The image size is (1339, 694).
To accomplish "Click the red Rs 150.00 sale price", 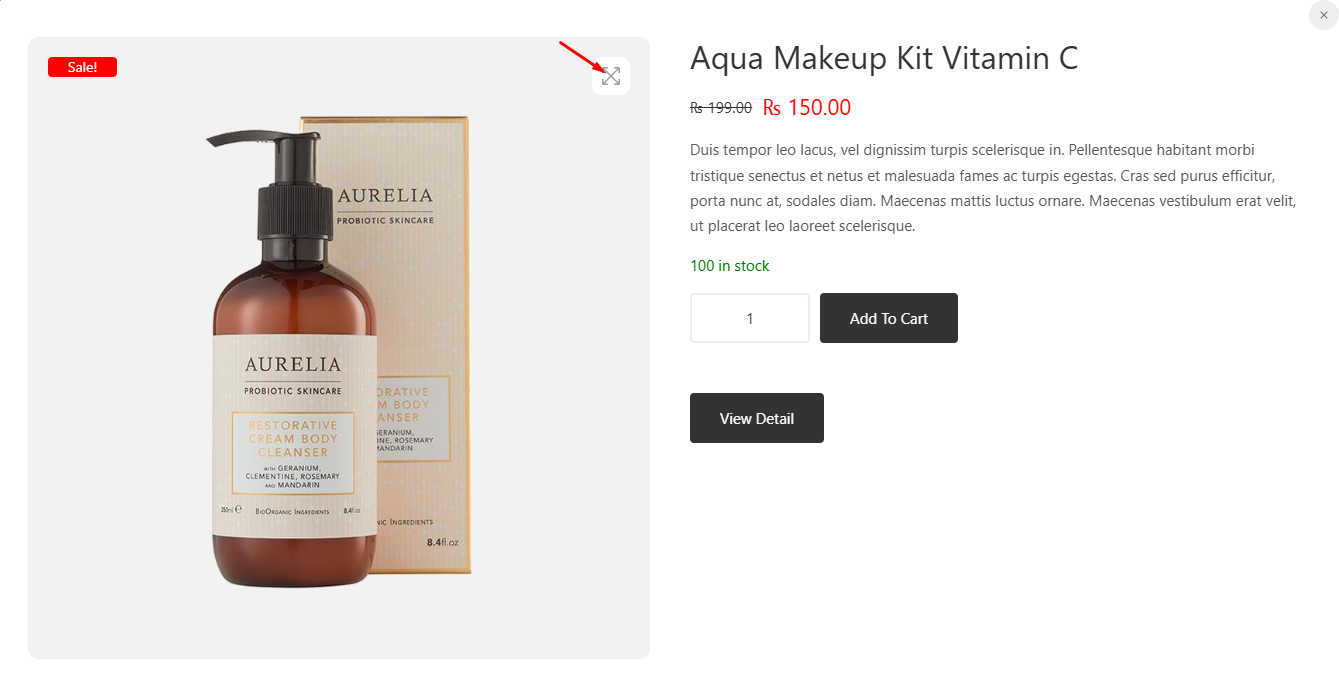I will [807, 108].
